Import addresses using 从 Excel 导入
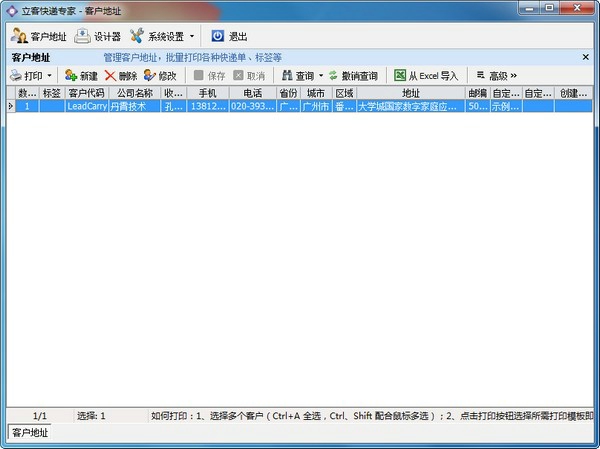600x449 pixels. [426, 75]
